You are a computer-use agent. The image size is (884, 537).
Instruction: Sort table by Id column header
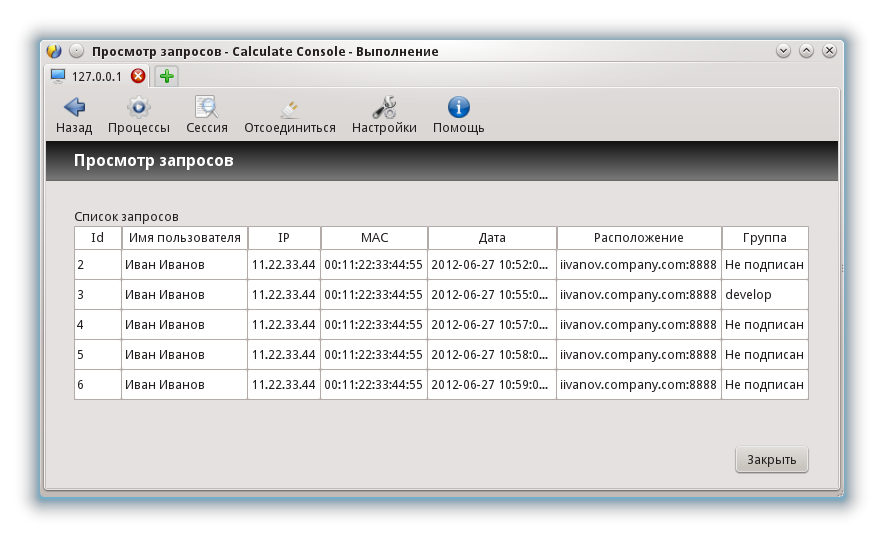[x=98, y=238]
